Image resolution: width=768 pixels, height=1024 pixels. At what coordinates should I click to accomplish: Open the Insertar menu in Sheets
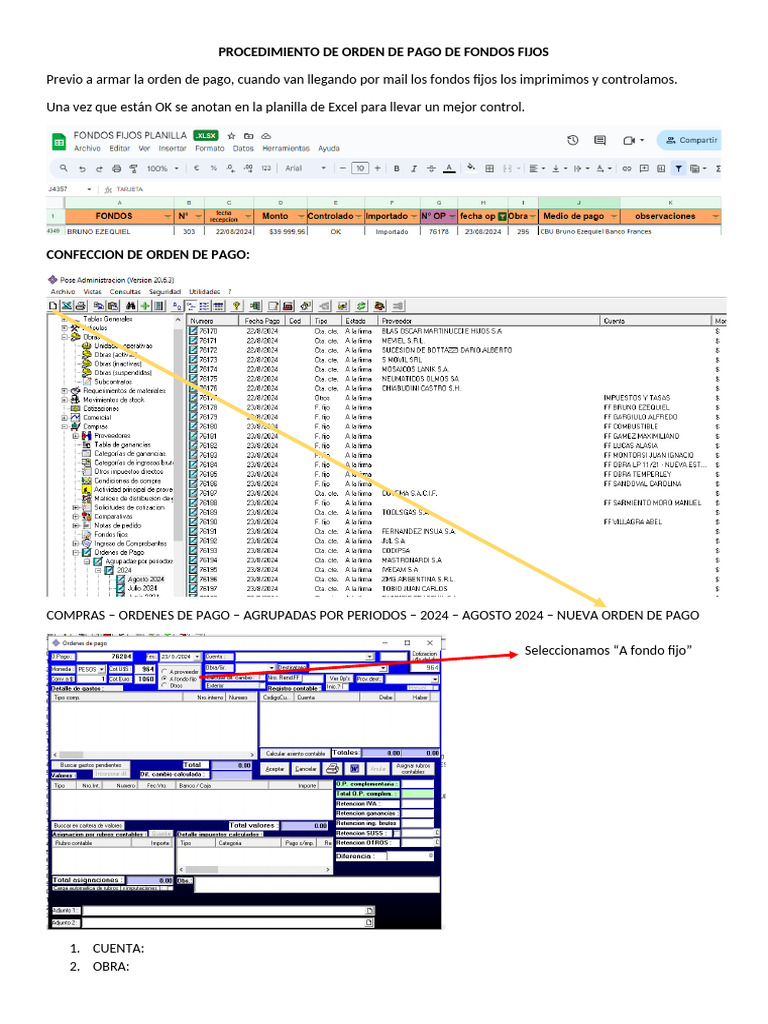pyautogui.click(x=172, y=149)
